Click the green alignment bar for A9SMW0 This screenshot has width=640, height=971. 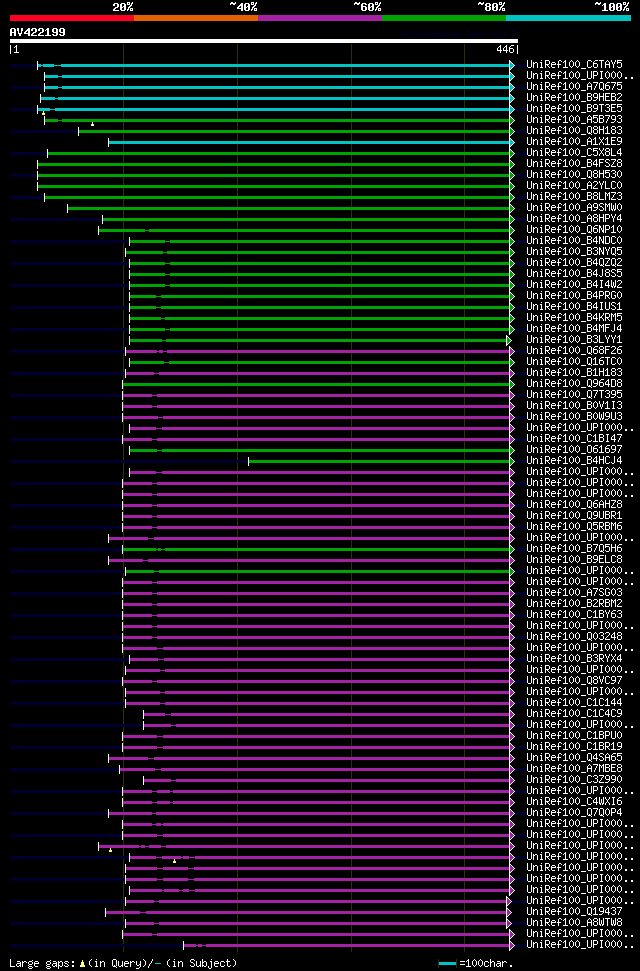289,208
